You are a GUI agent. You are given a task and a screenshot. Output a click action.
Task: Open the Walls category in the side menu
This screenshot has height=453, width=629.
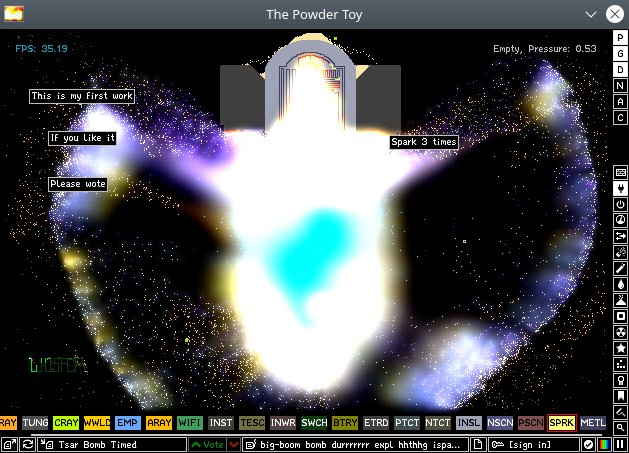[x=621, y=173]
